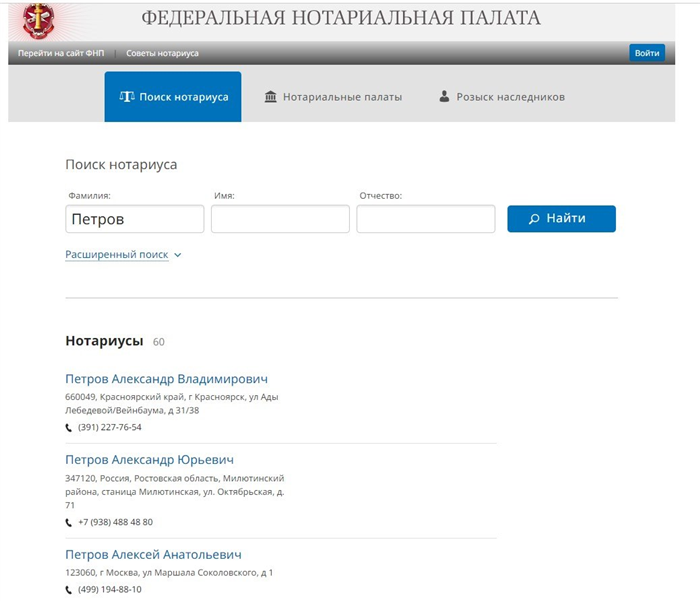Click phone number (391) 227-76-54
Screen dimensions: 700x601
click(110, 427)
